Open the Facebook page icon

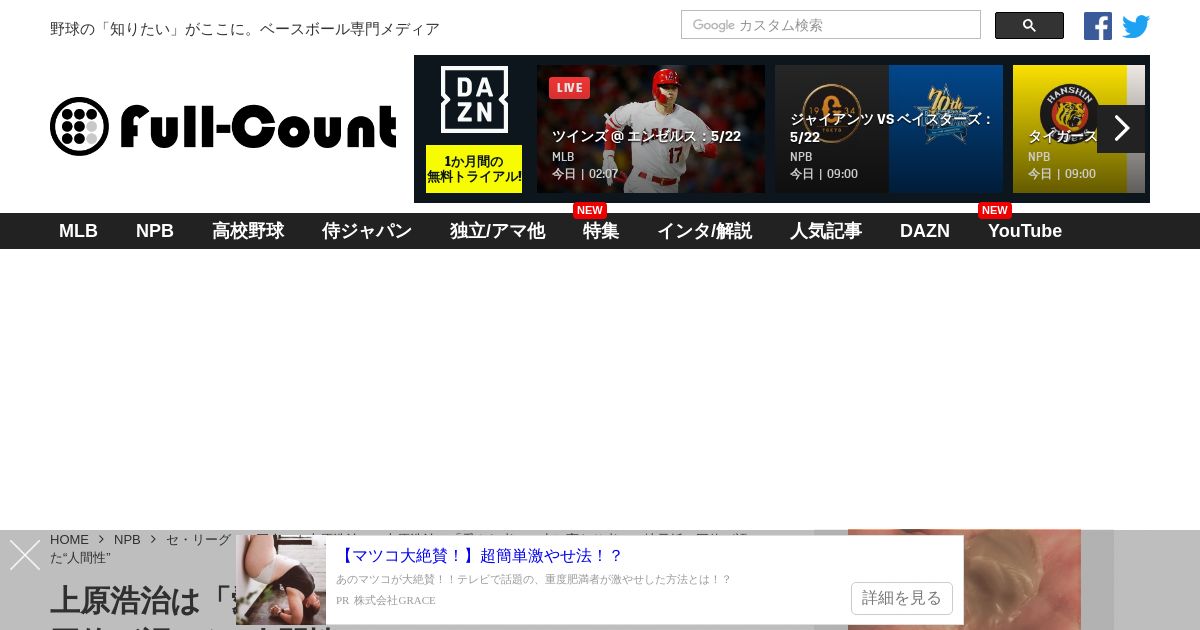(1098, 26)
